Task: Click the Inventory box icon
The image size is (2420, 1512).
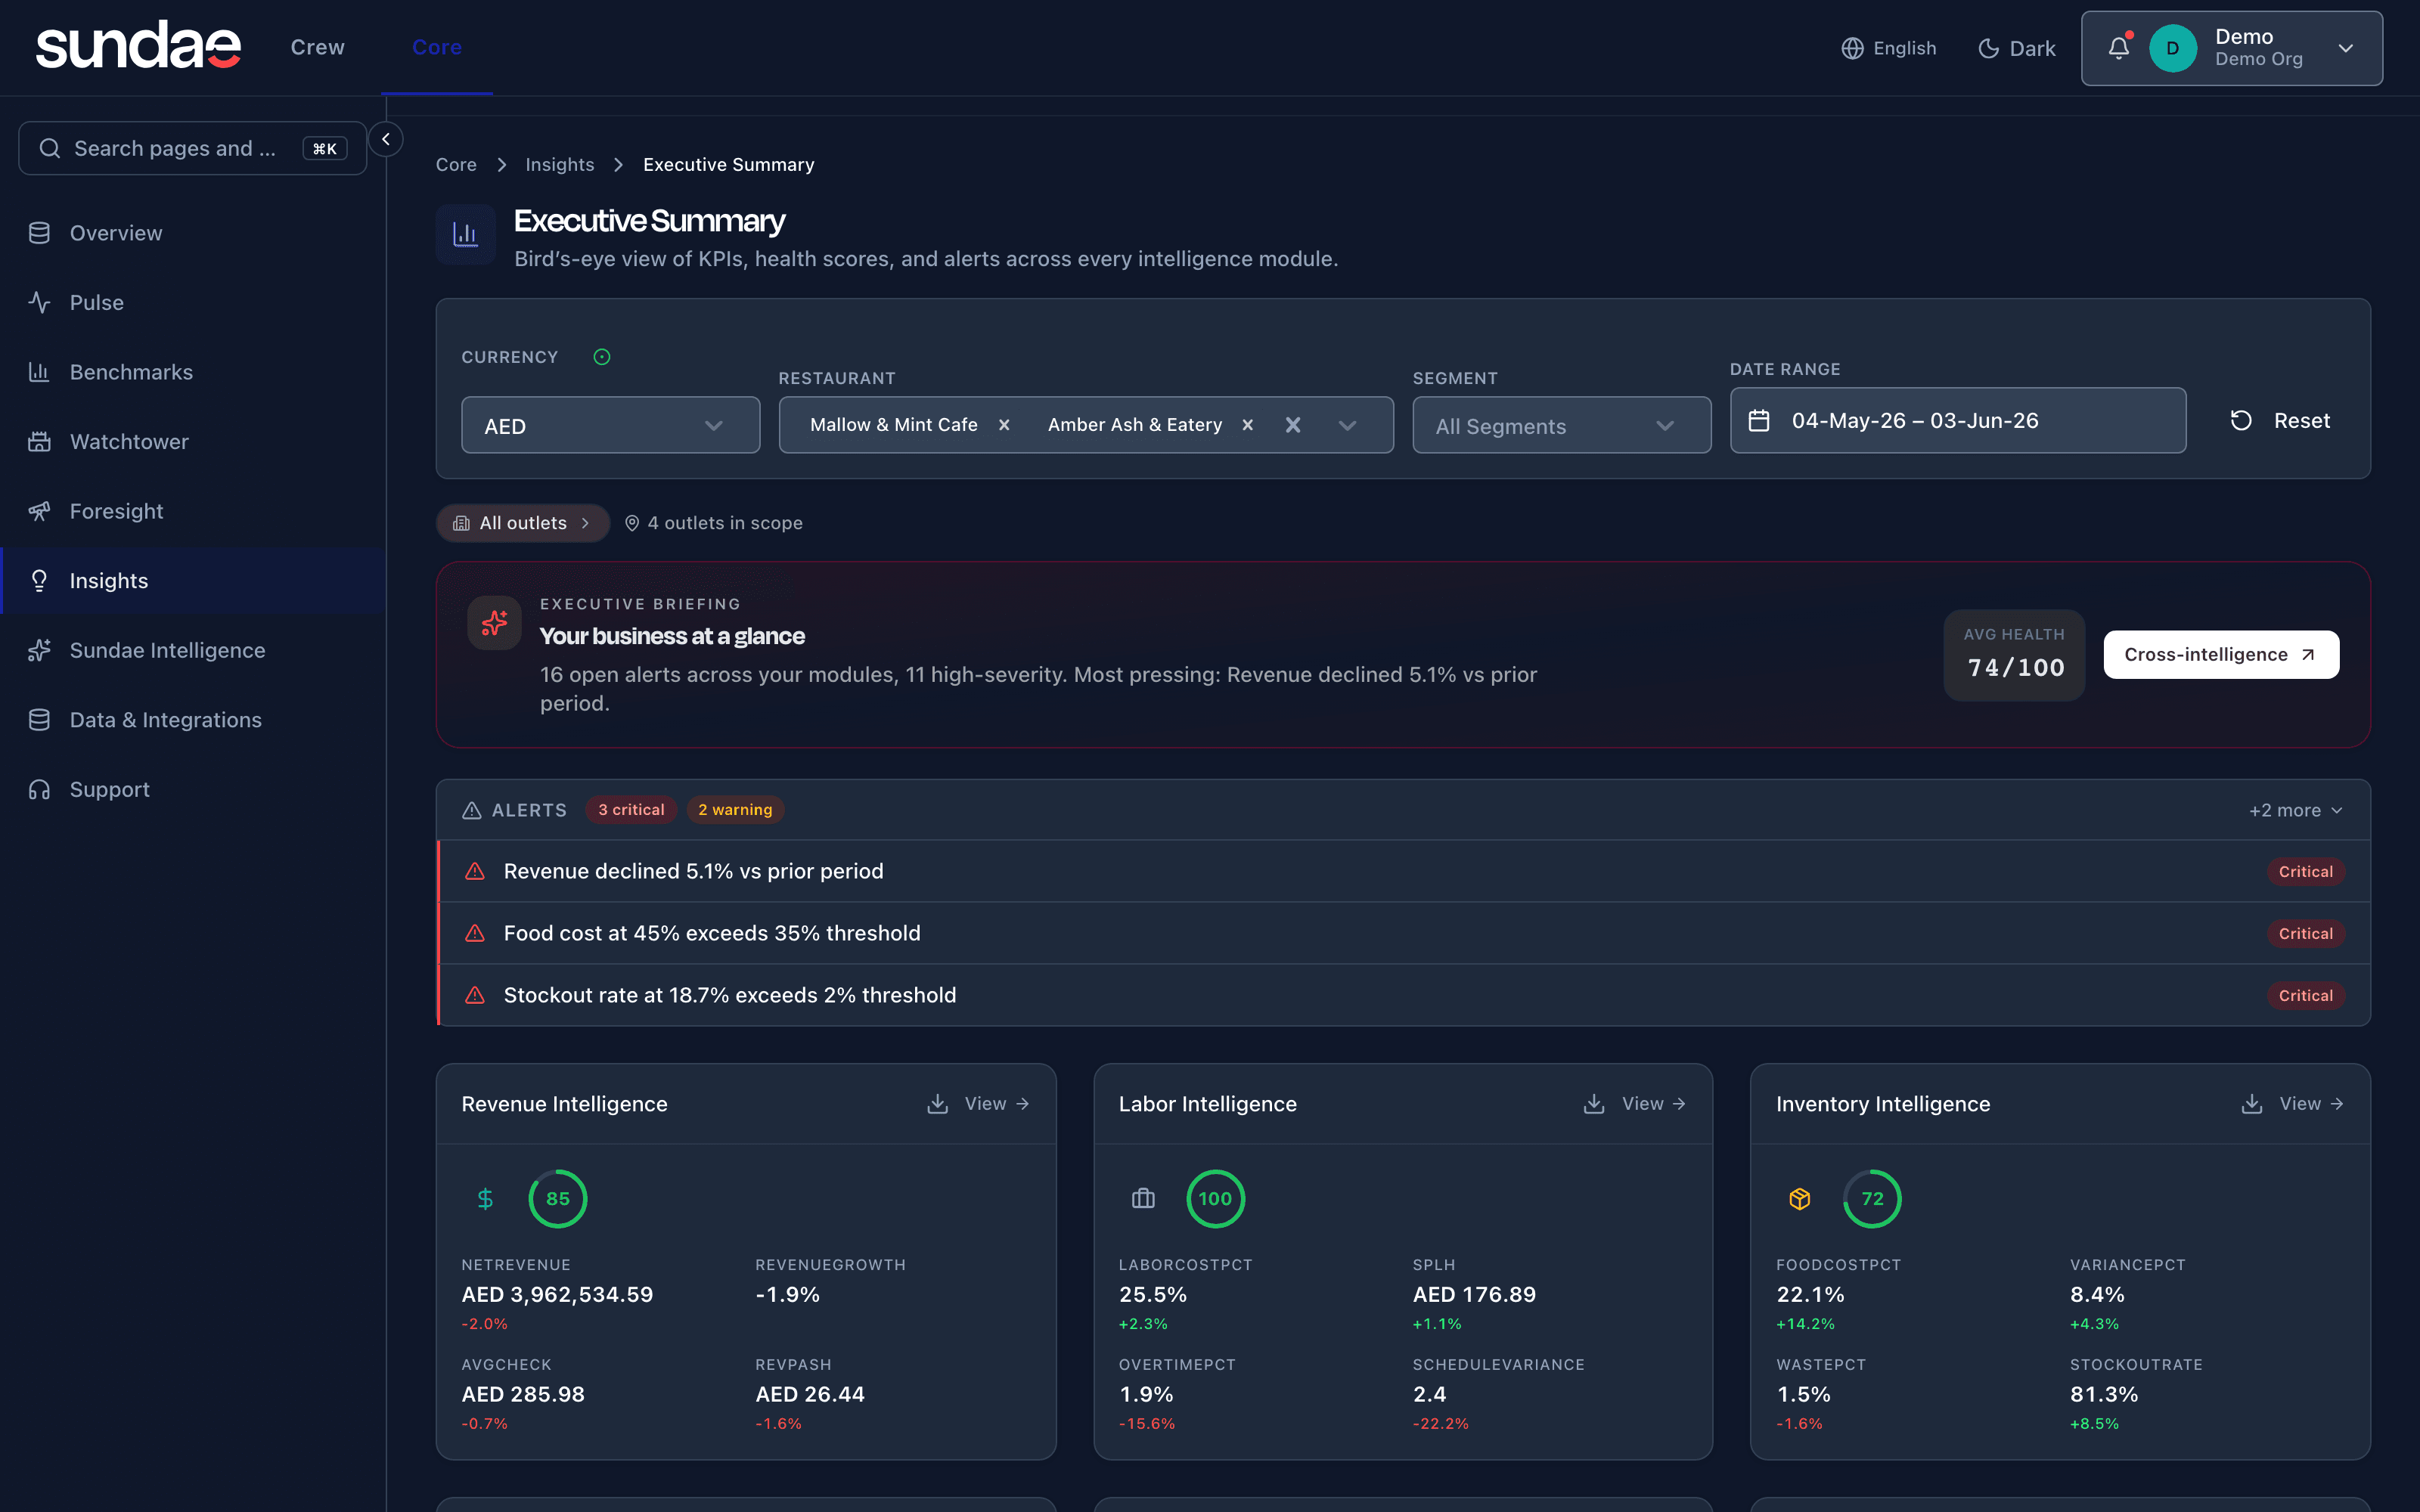Action: pos(1800,1198)
